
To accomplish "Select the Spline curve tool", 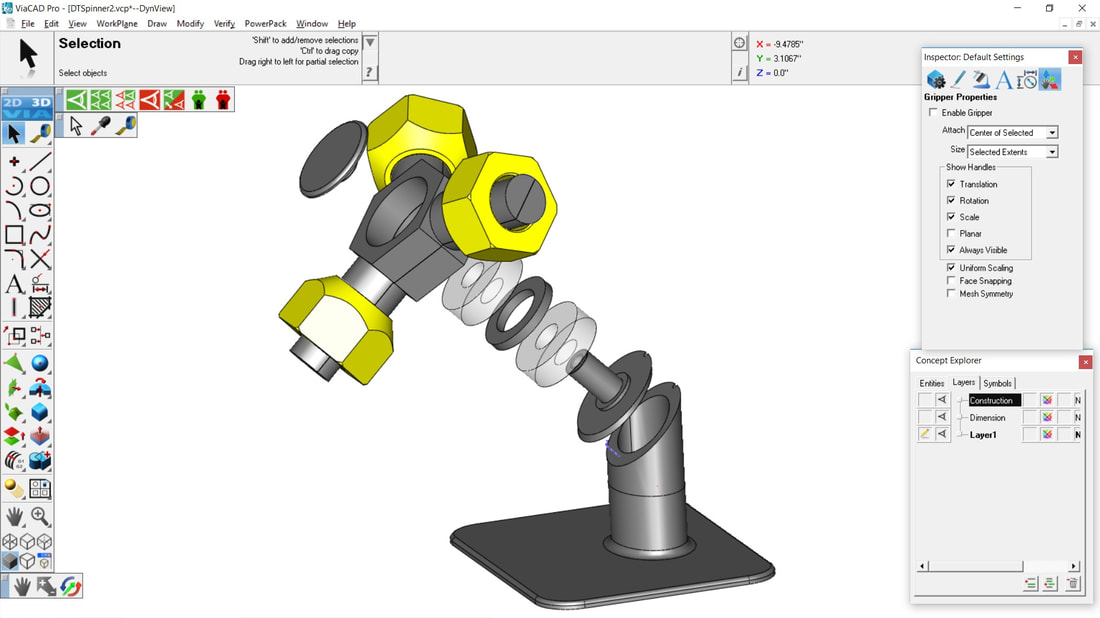I will coord(40,235).
